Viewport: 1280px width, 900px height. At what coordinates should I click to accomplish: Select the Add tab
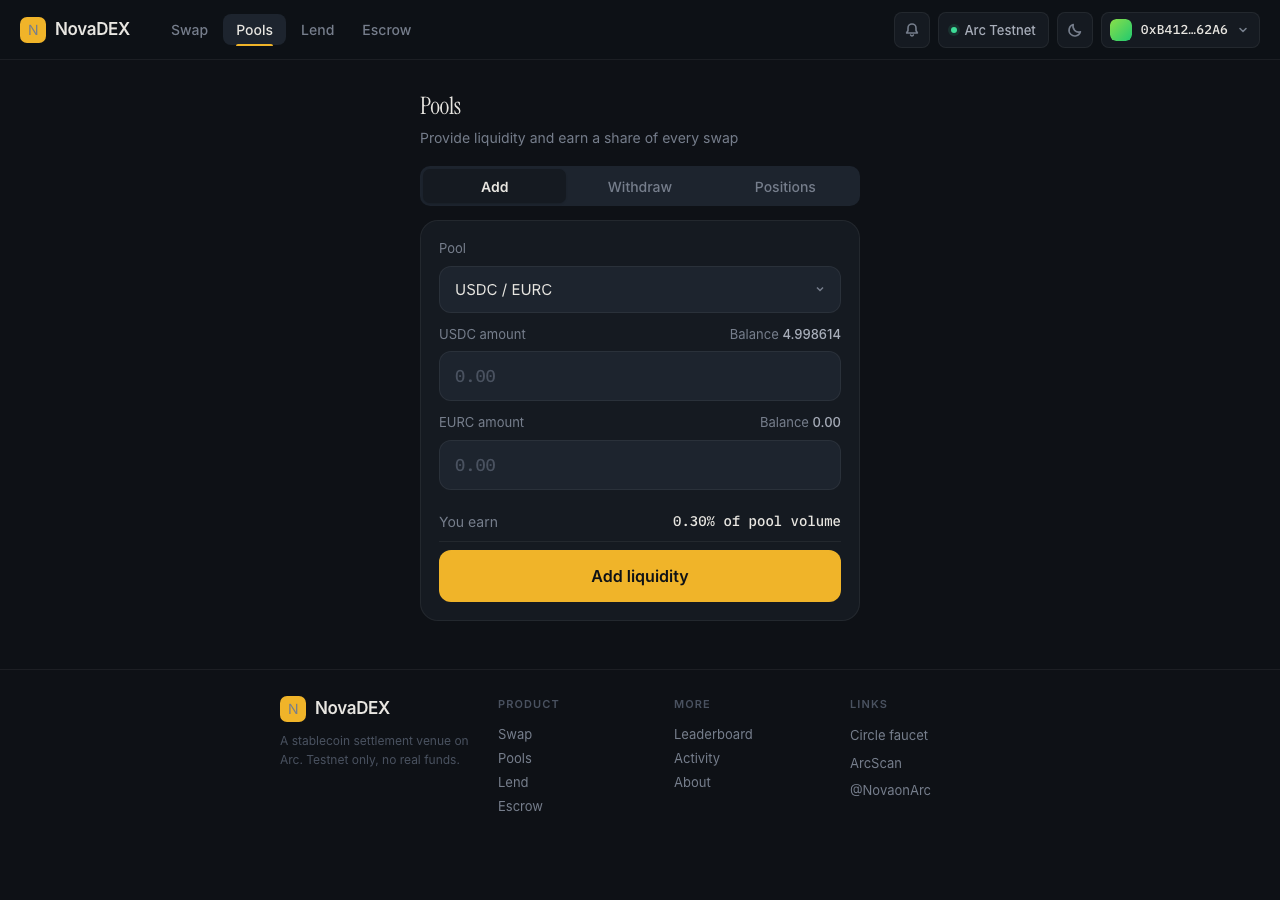point(494,187)
